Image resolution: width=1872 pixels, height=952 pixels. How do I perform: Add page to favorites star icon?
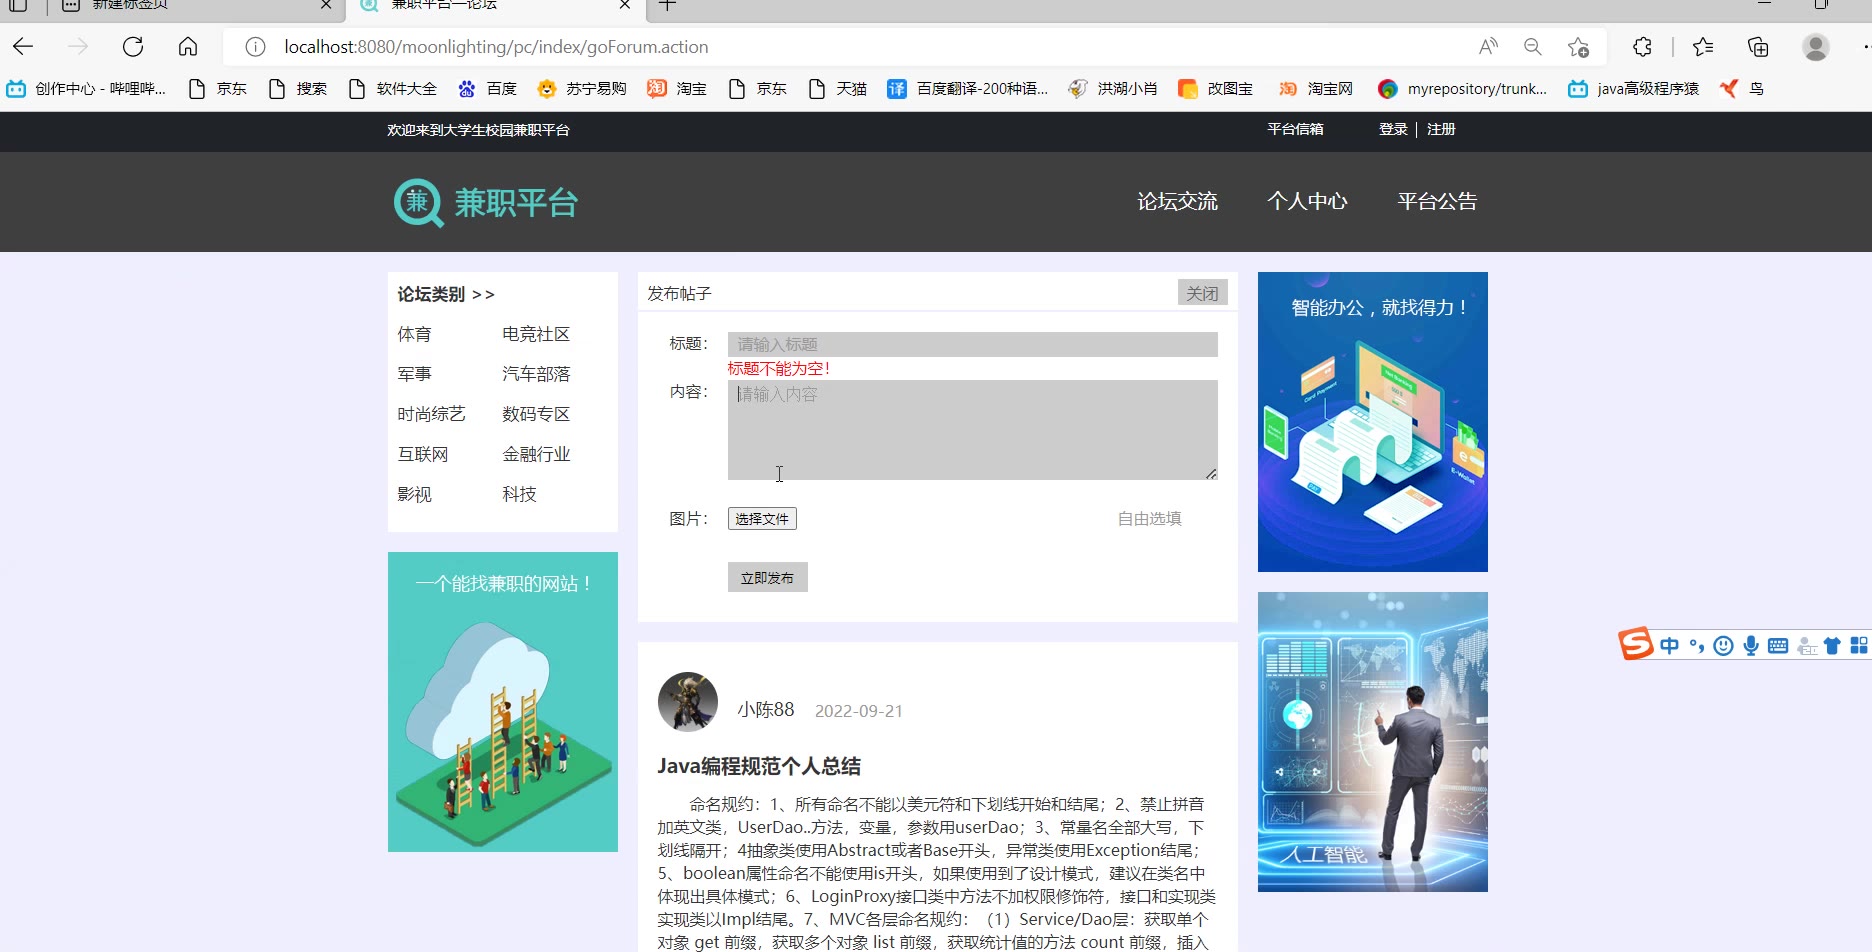click(1578, 47)
